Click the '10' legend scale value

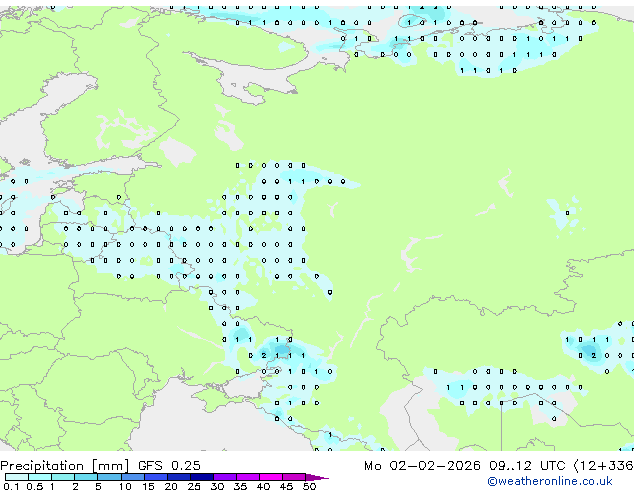[125, 486]
